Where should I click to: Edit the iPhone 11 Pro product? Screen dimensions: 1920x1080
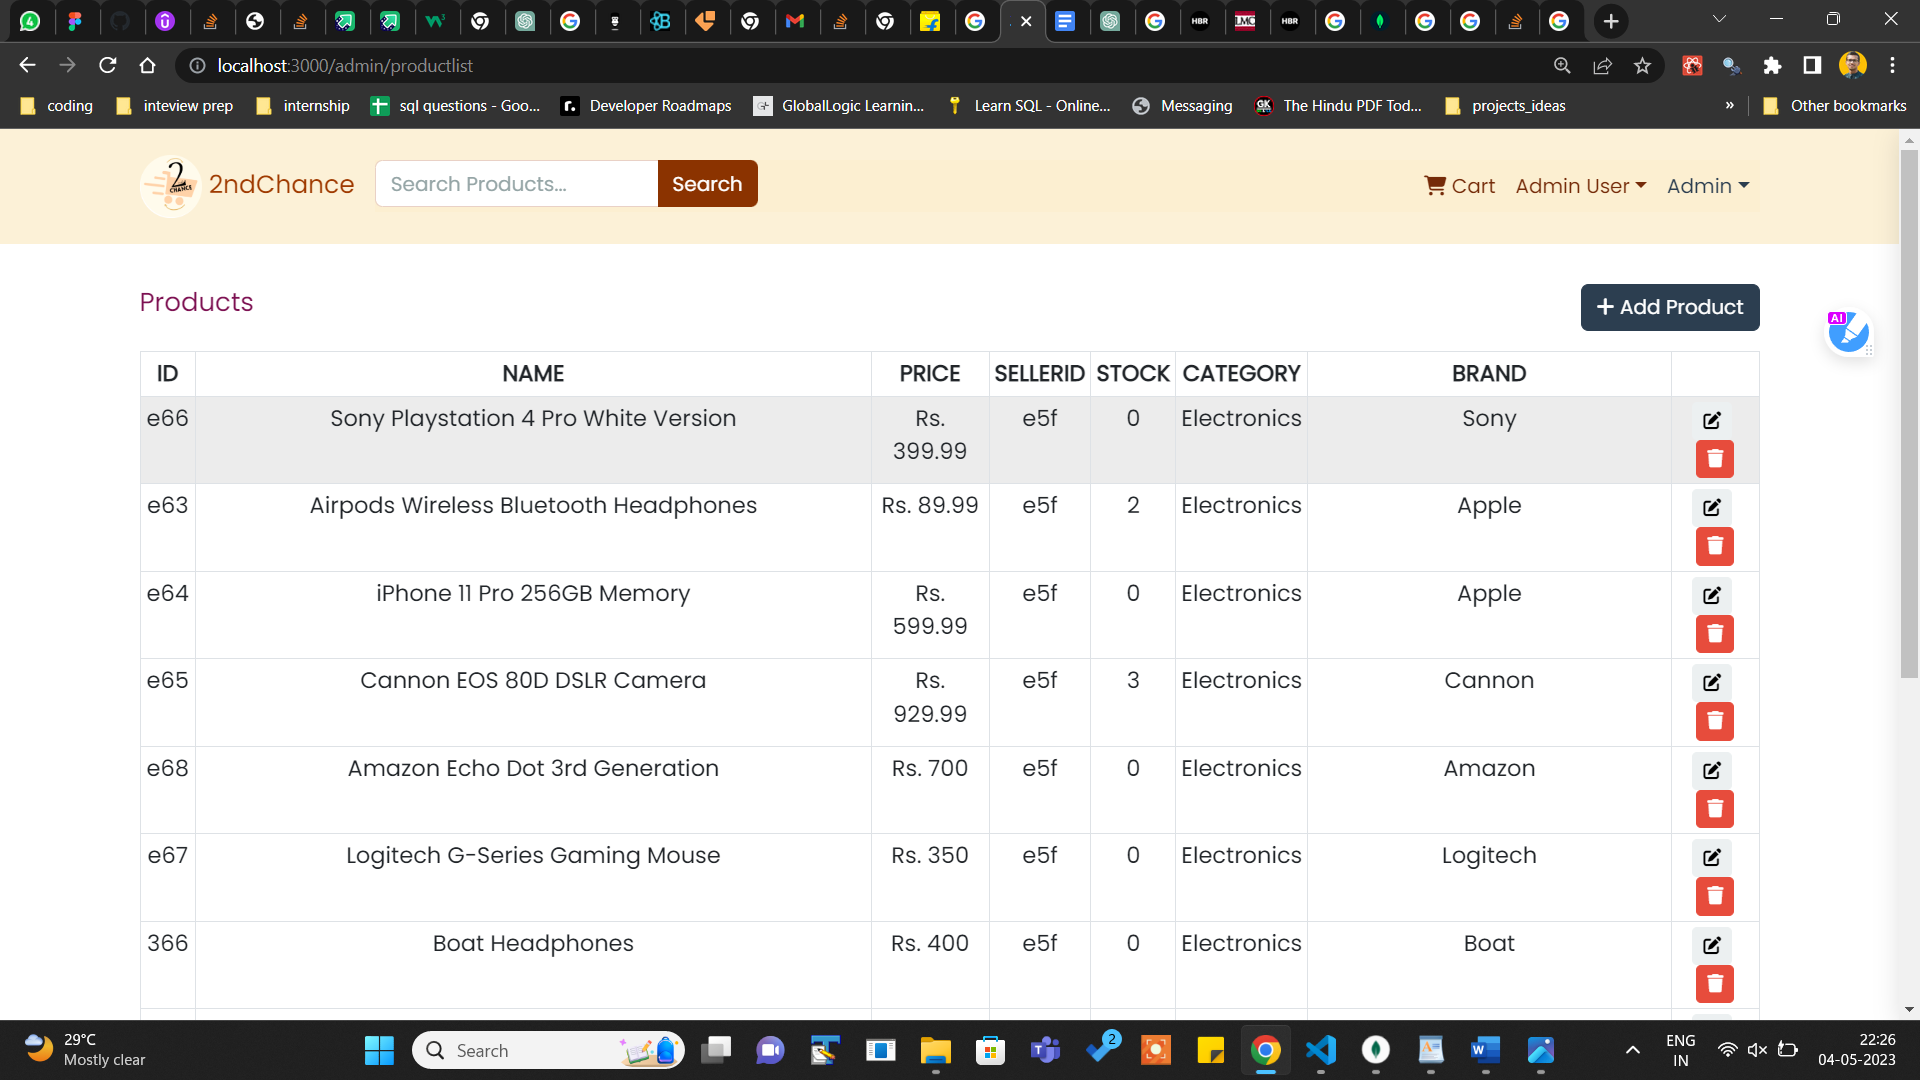click(x=1712, y=595)
